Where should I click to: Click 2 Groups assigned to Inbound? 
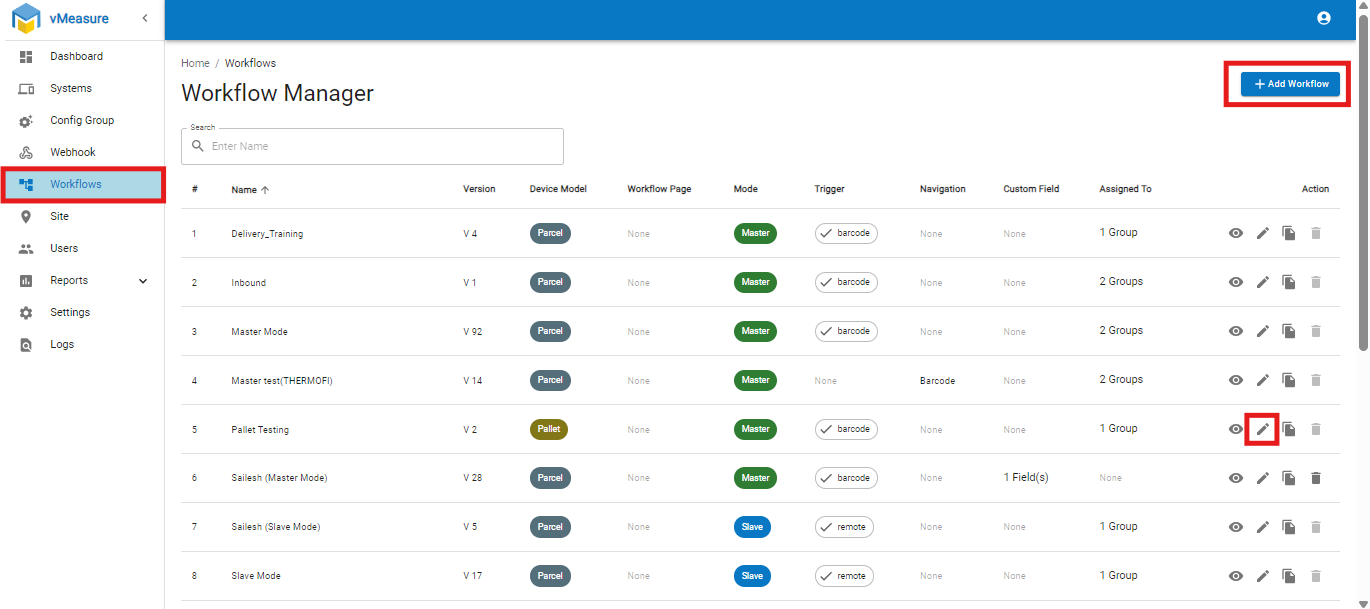[1121, 282]
